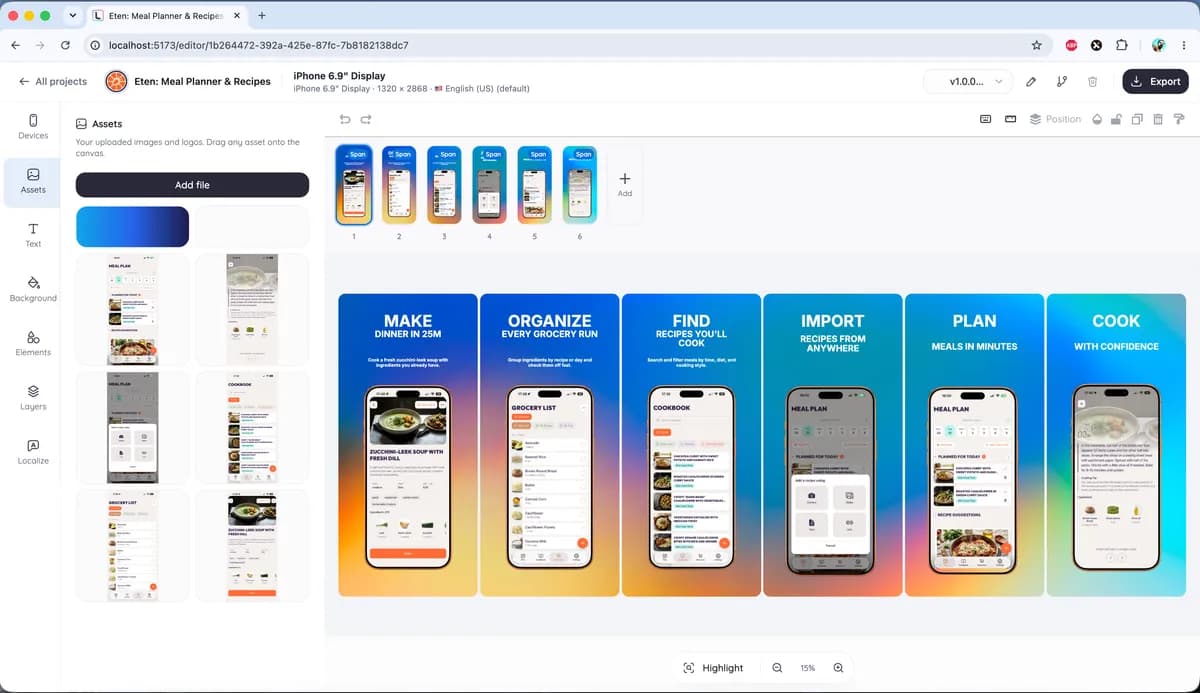Click the iPhone 6.9" Display title
The image size is (1200, 693).
click(x=339, y=76)
